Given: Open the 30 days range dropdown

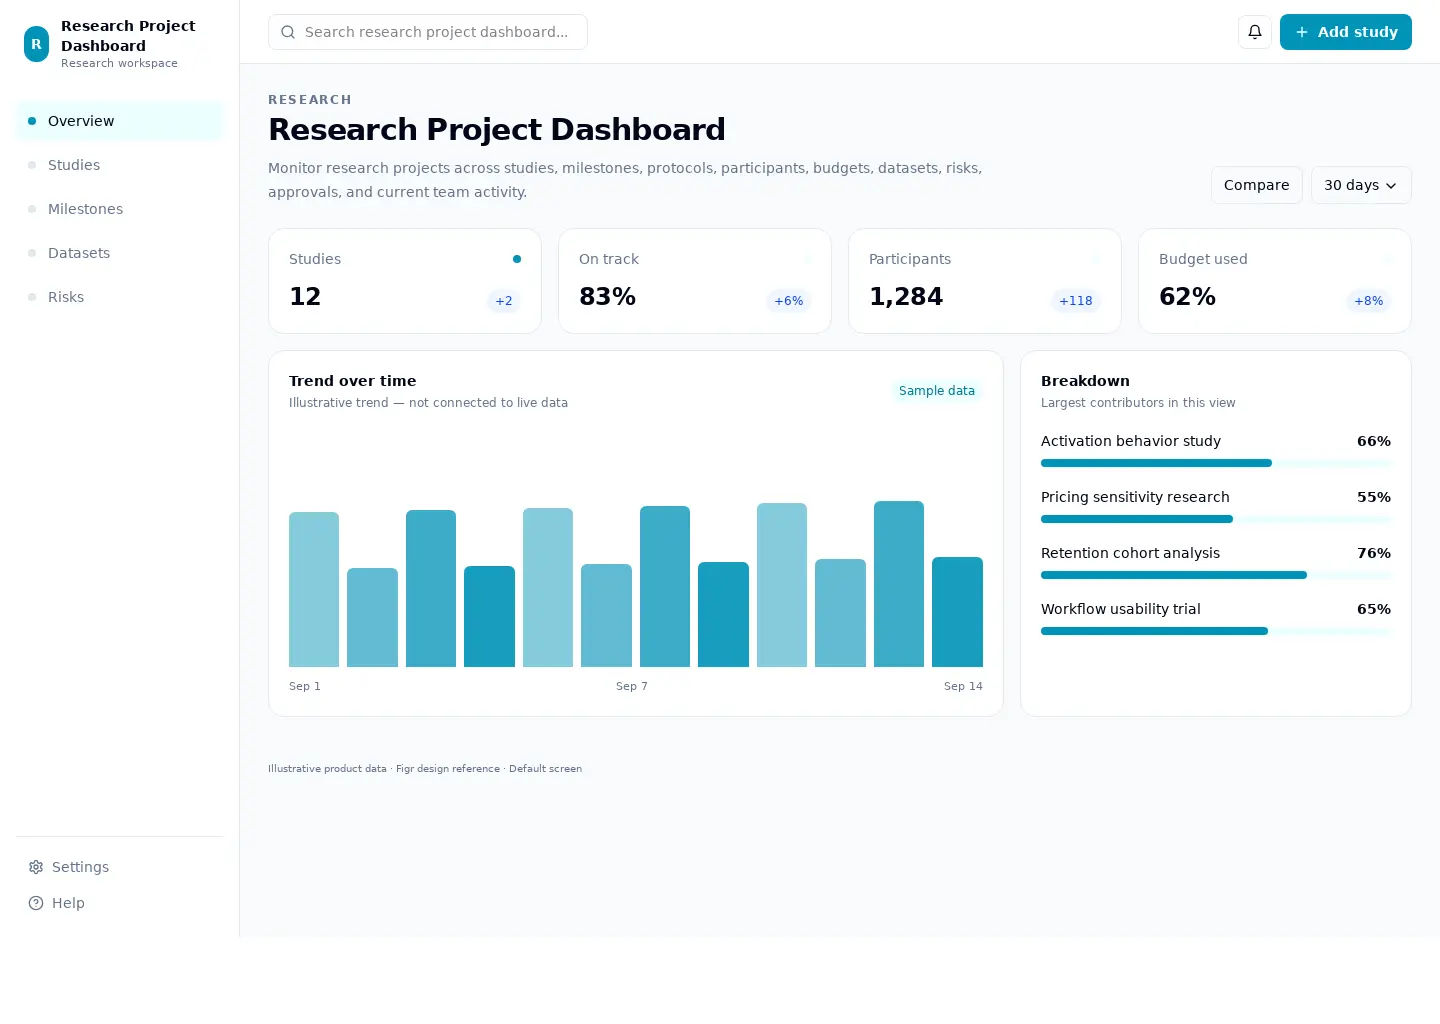Looking at the screenshot, I should [x=1361, y=185].
